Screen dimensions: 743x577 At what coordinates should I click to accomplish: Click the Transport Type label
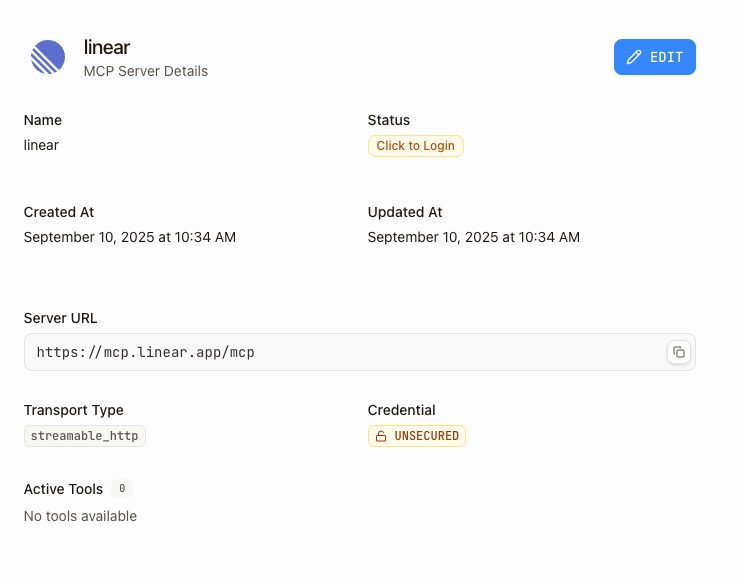click(74, 410)
